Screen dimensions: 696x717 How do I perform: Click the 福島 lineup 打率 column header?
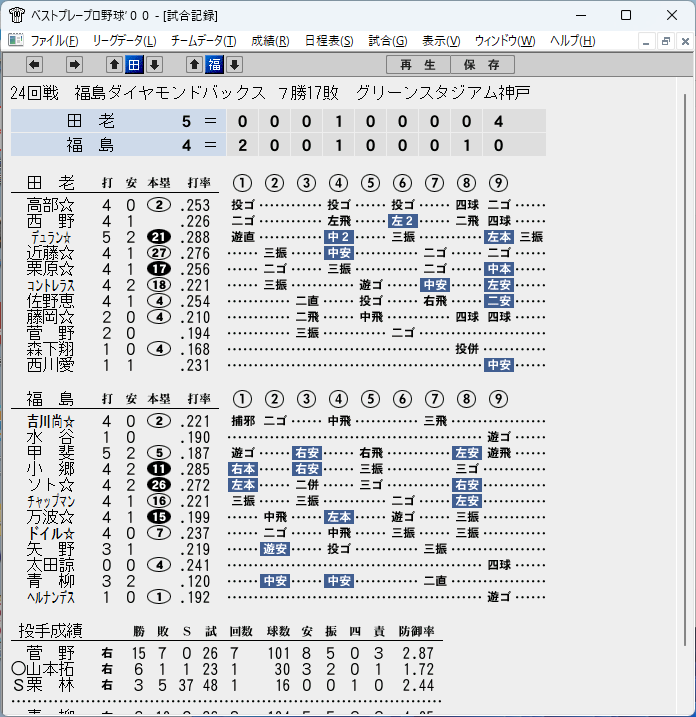tap(199, 399)
